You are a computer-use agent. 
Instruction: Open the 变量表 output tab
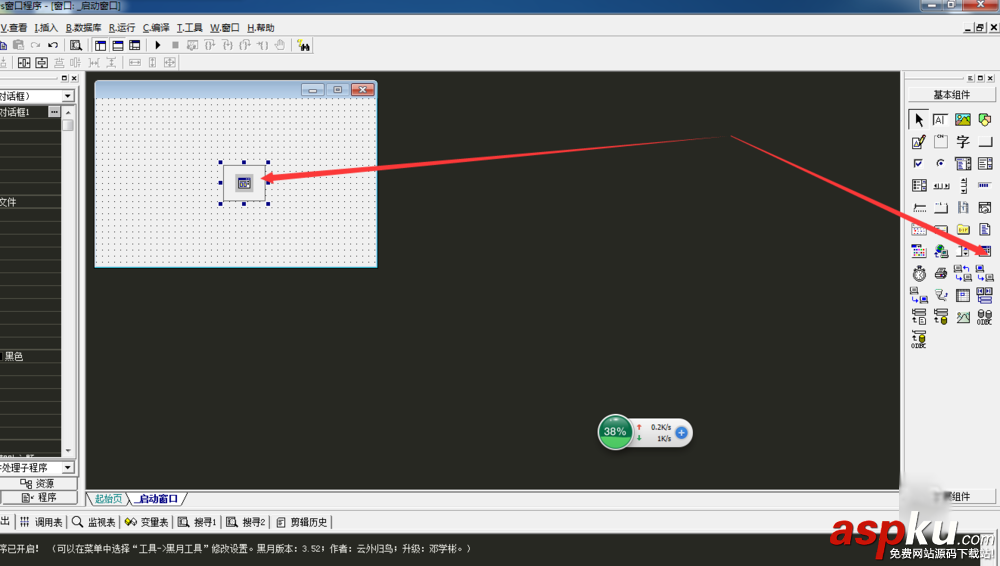point(147,522)
